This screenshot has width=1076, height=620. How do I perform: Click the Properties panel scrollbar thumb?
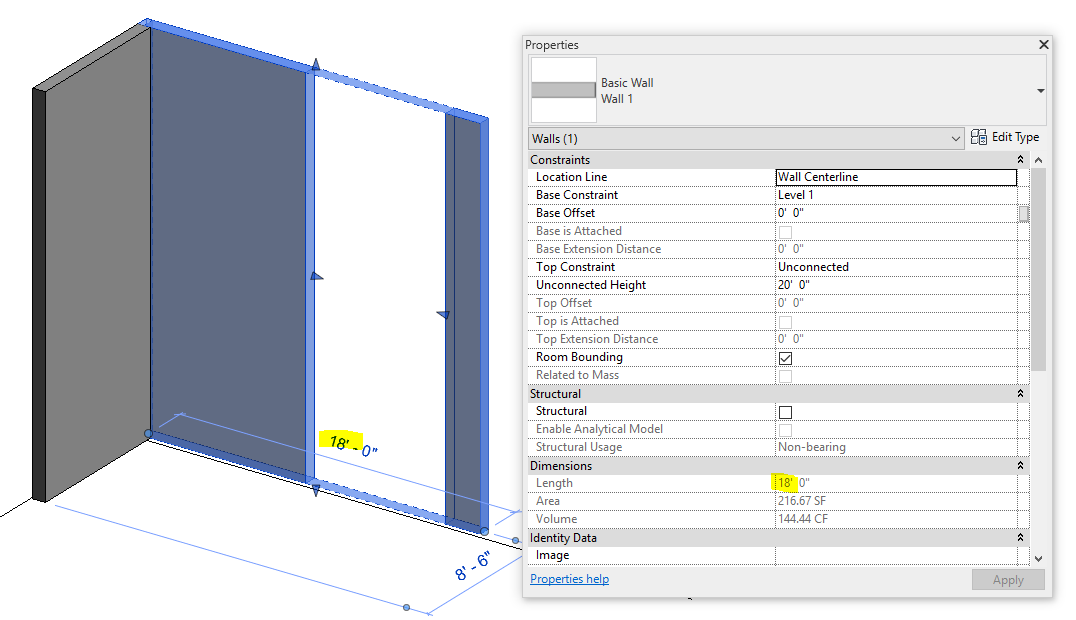pyautogui.click(x=1039, y=270)
